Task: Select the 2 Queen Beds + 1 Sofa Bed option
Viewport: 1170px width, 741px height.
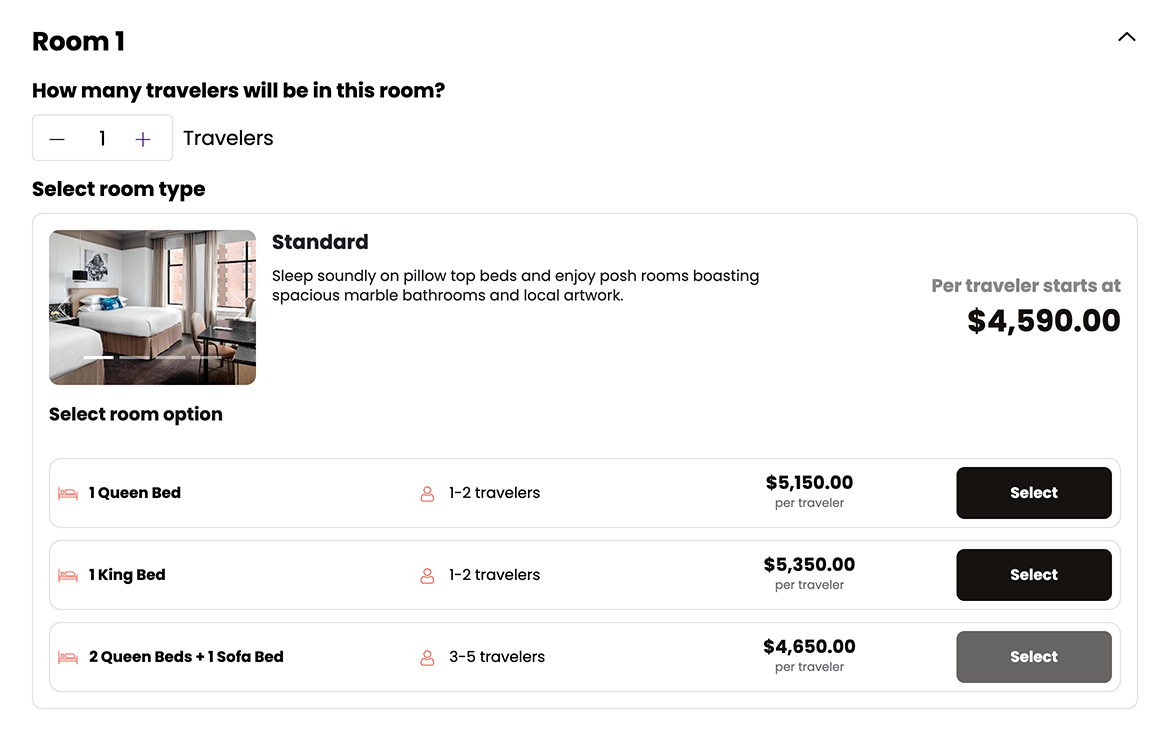Action: pos(1033,656)
